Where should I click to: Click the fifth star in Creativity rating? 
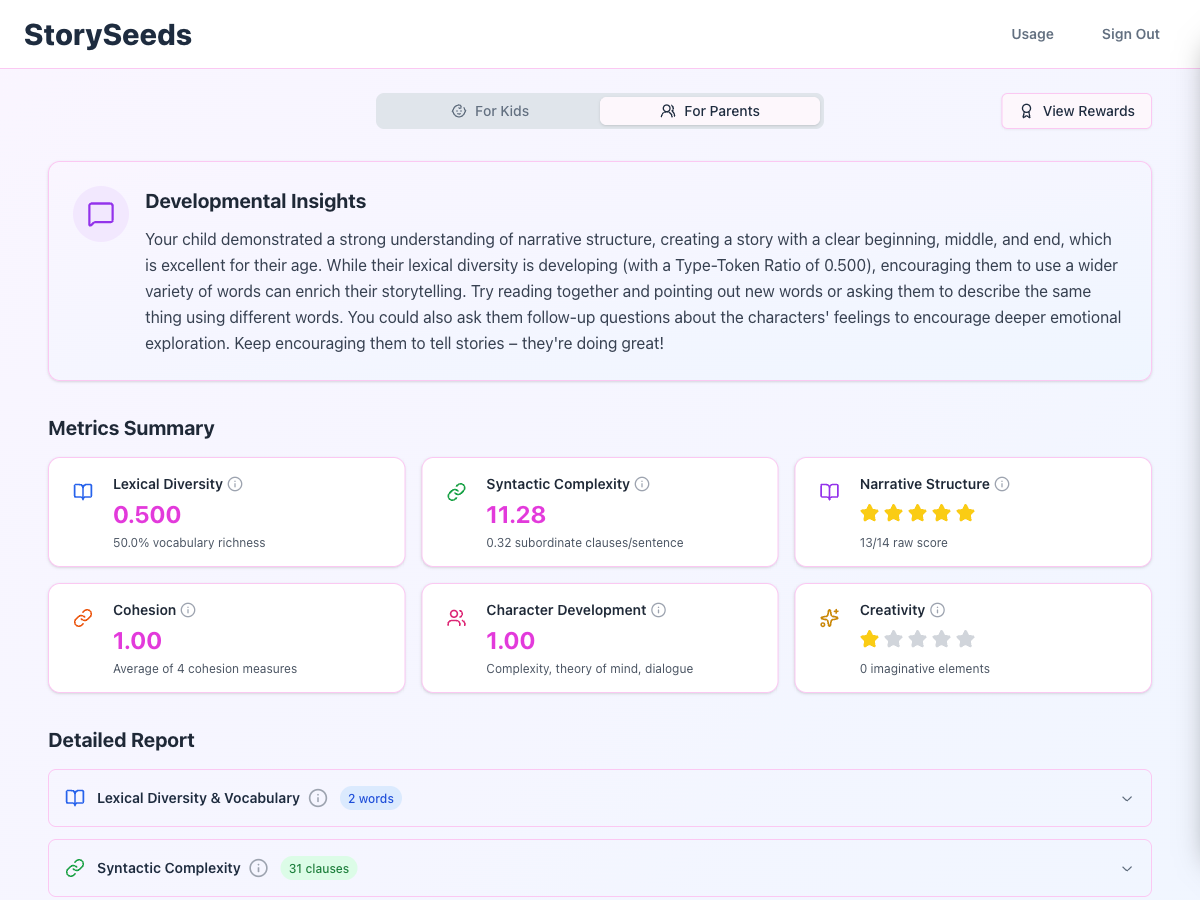[x=964, y=638]
